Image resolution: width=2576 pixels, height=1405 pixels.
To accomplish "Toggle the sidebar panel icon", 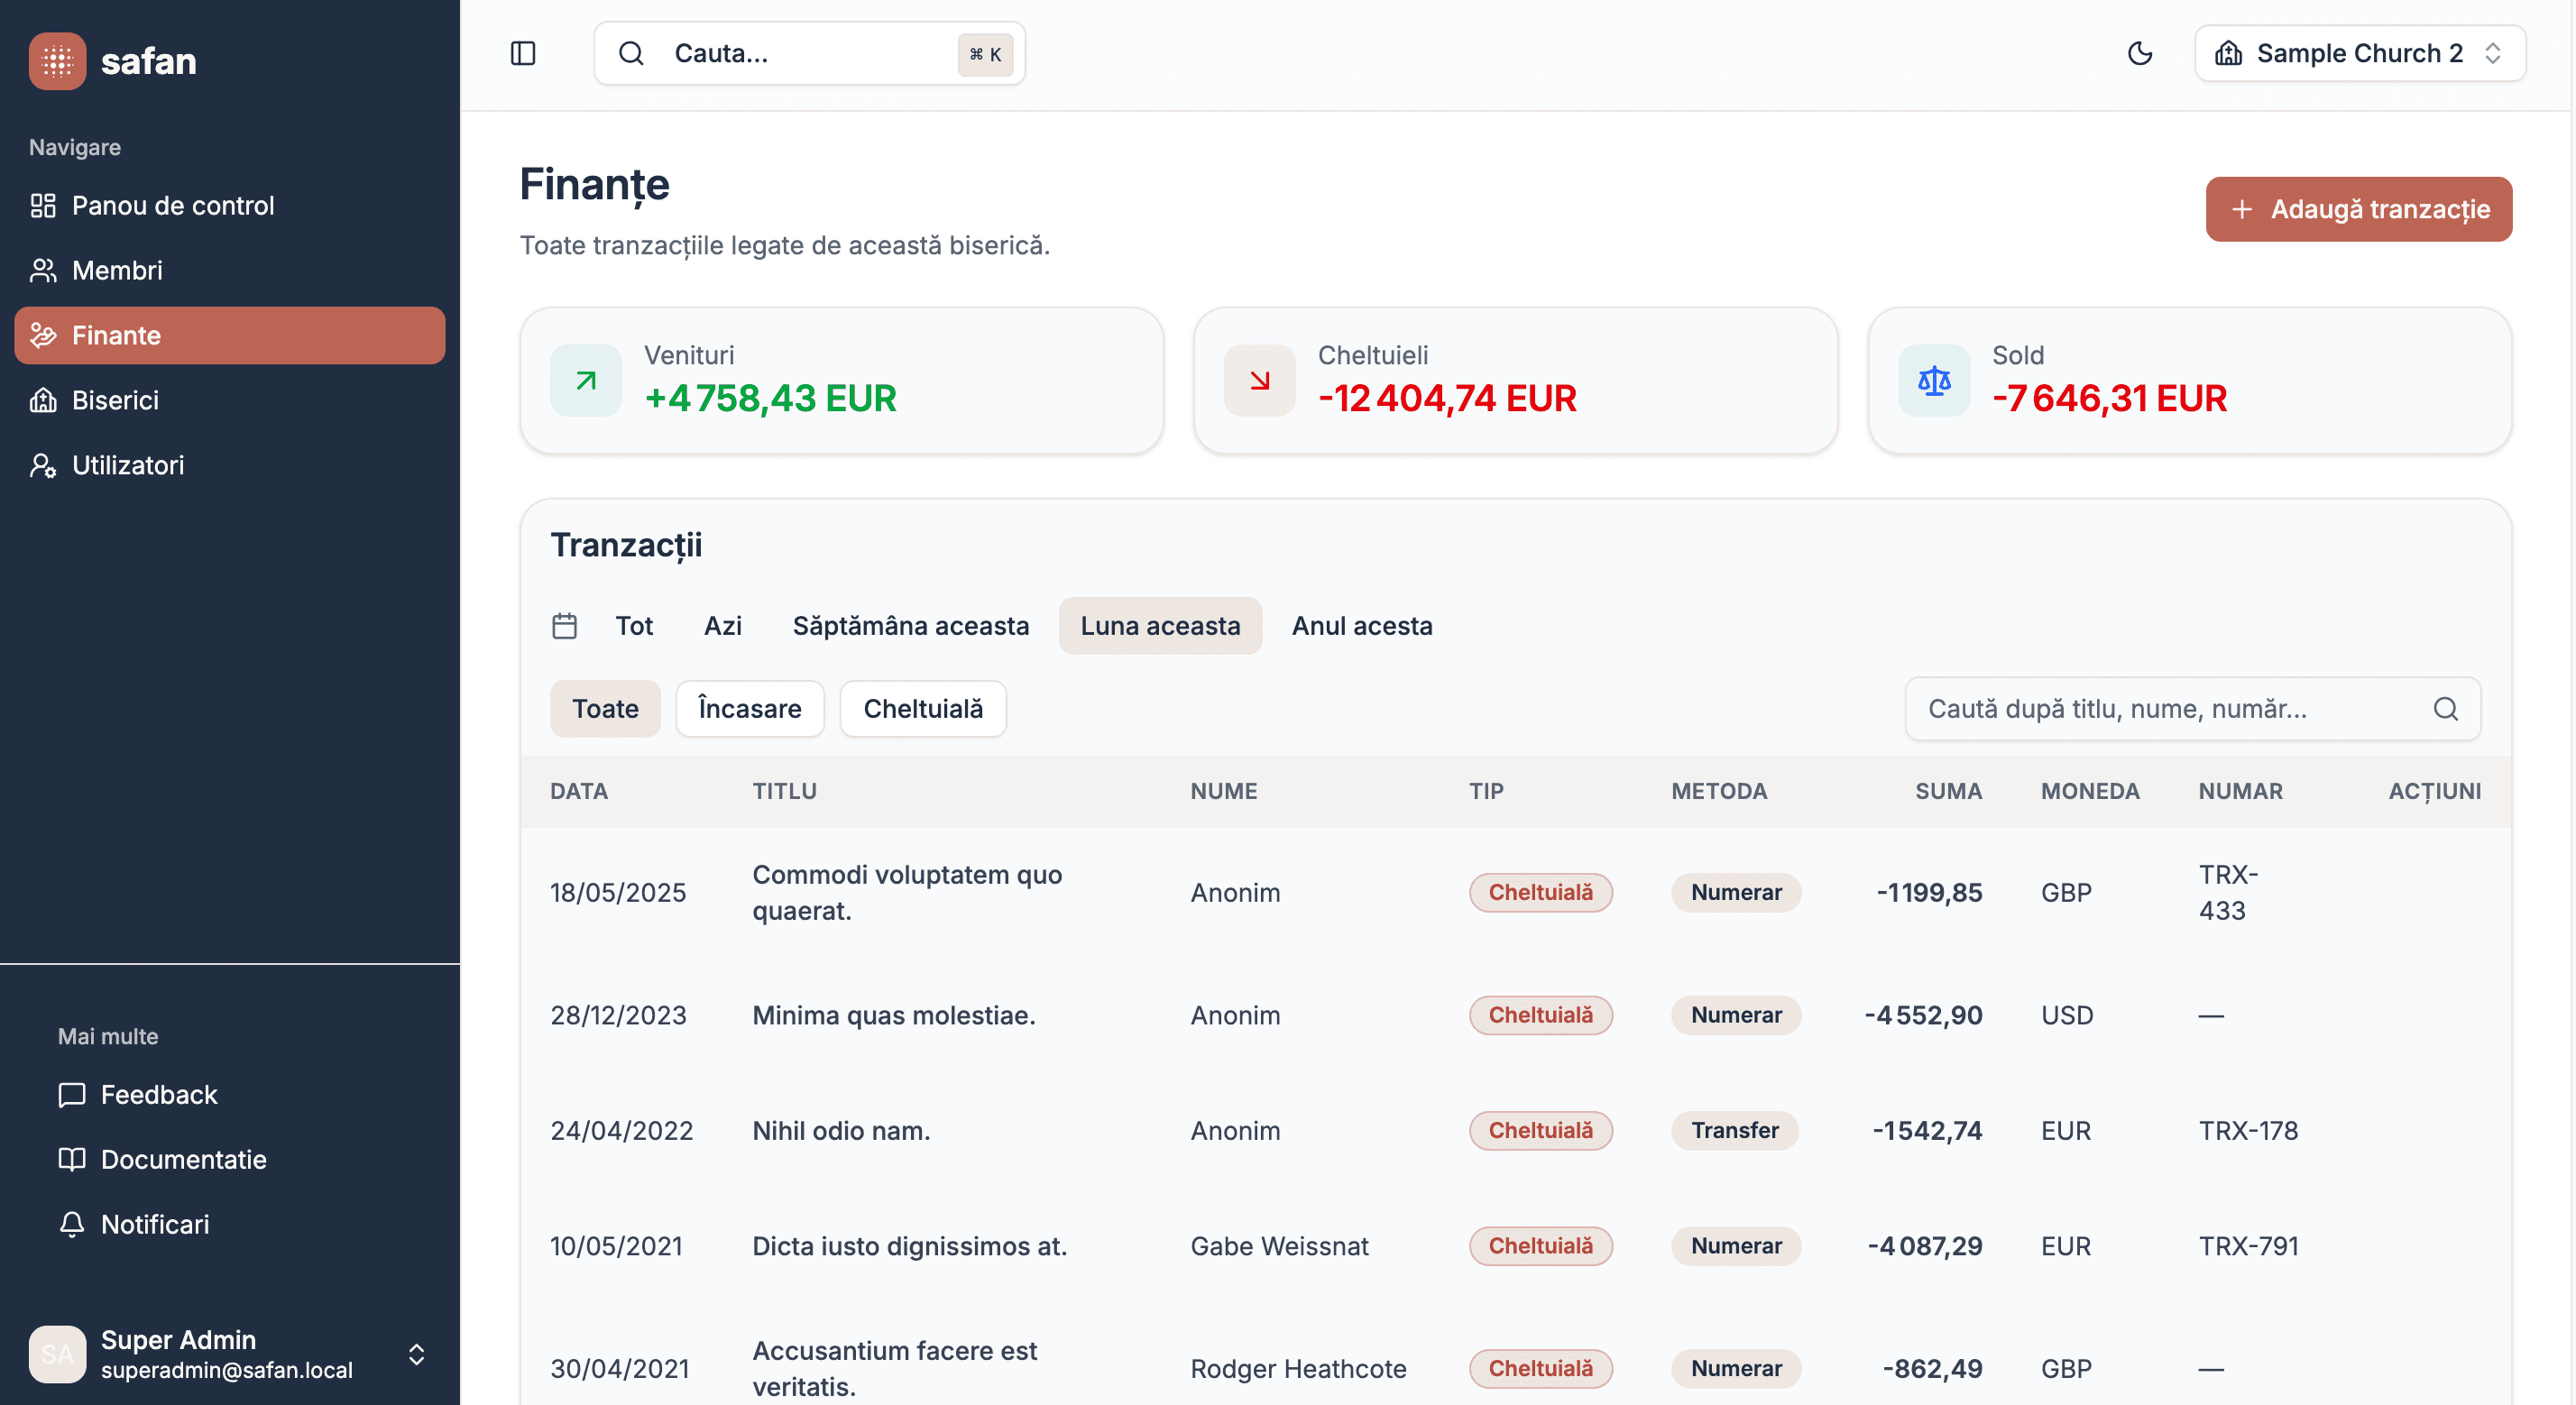I will (x=523, y=53).
